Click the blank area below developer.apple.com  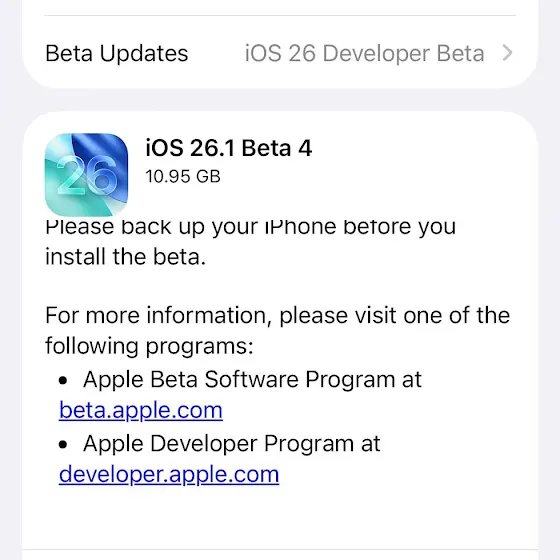tap(280, 518)
